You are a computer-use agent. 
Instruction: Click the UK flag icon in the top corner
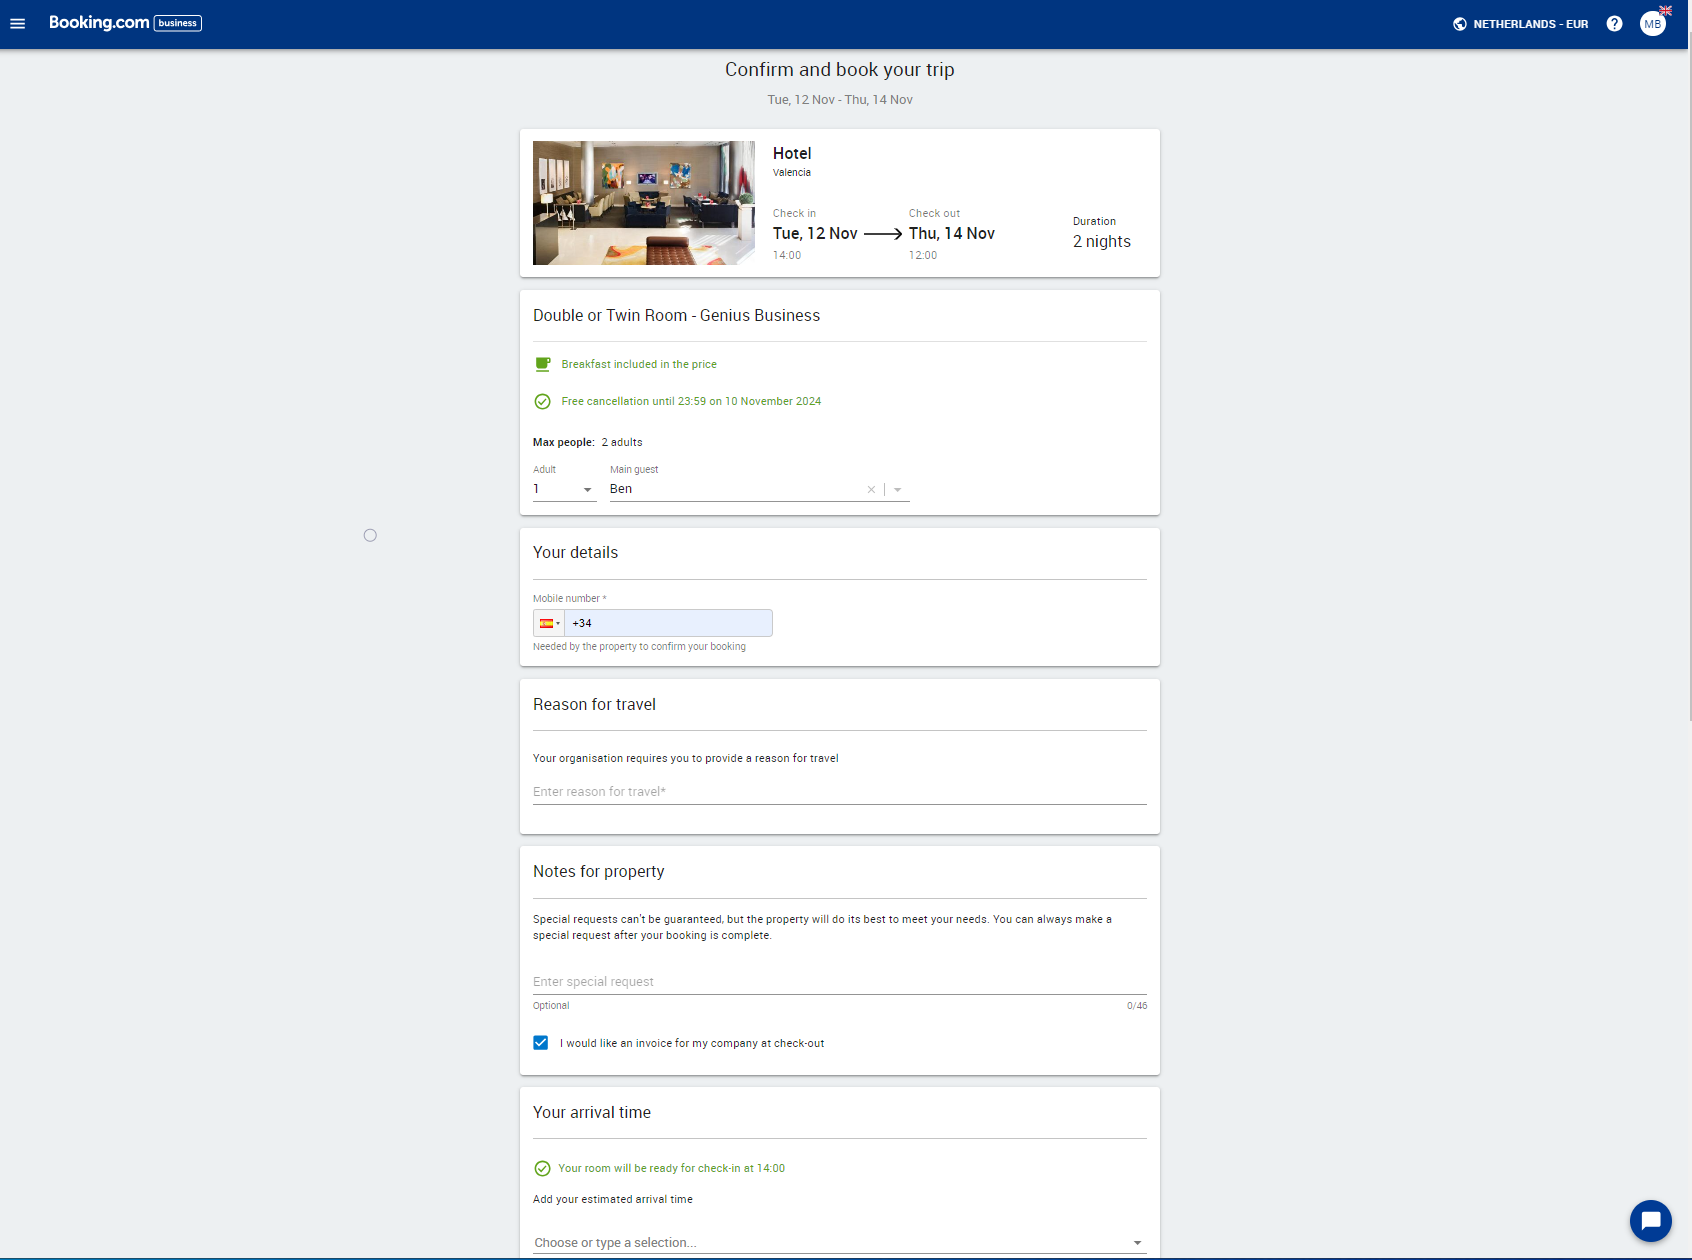[x=1663, y=10]
